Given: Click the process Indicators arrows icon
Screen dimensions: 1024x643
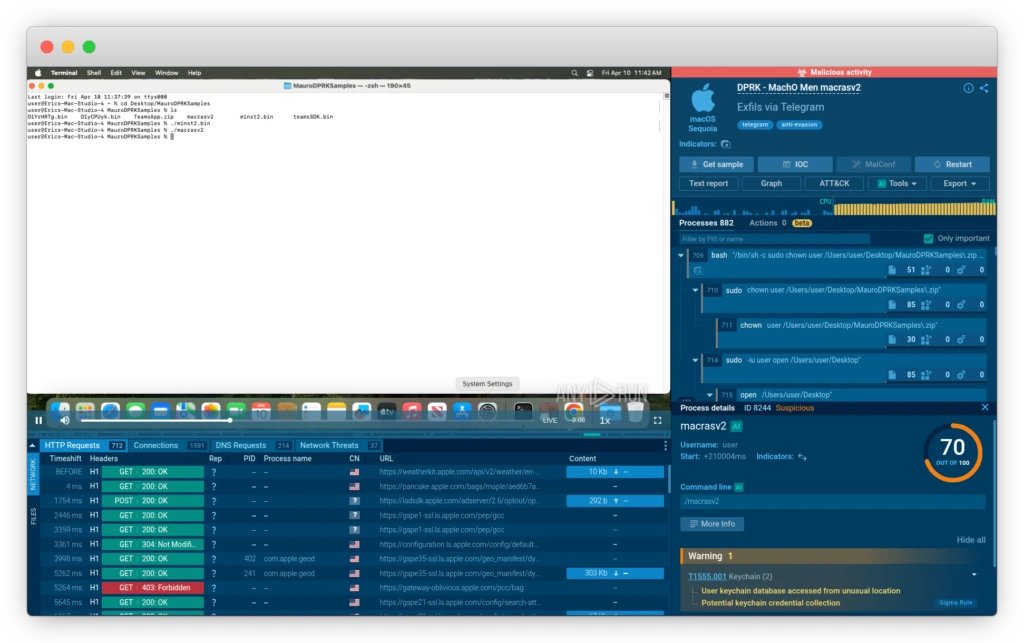Looking at the screenshot, I should tap(802, 457).
